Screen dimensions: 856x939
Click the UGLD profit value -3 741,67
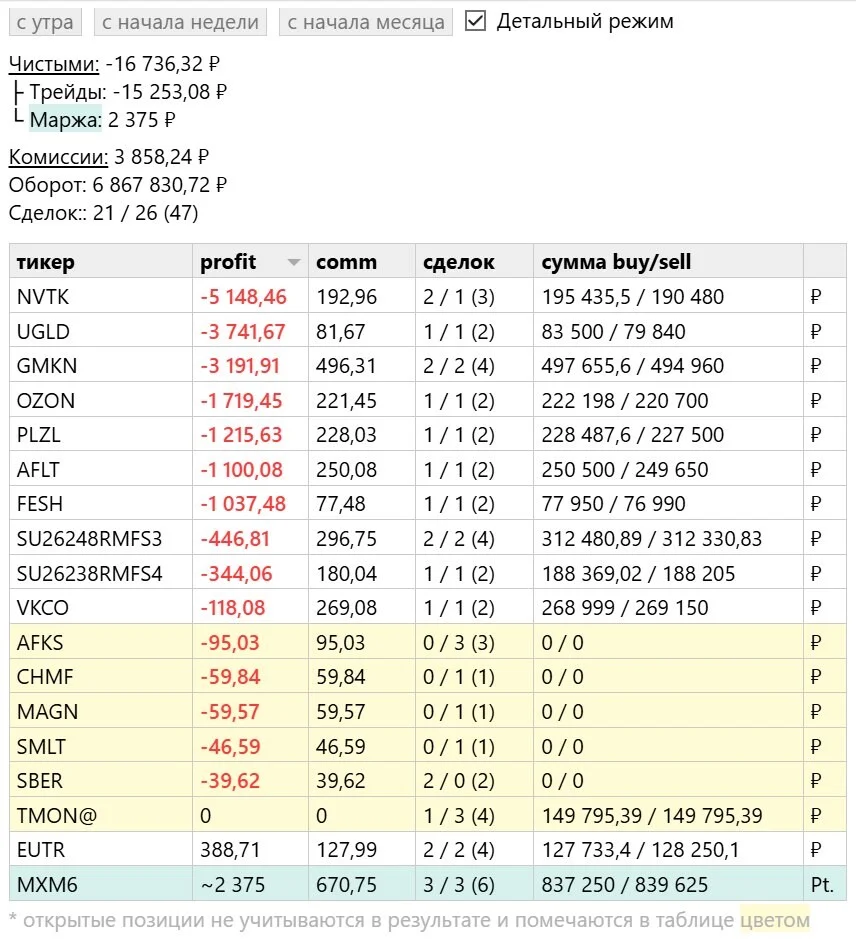243,331
